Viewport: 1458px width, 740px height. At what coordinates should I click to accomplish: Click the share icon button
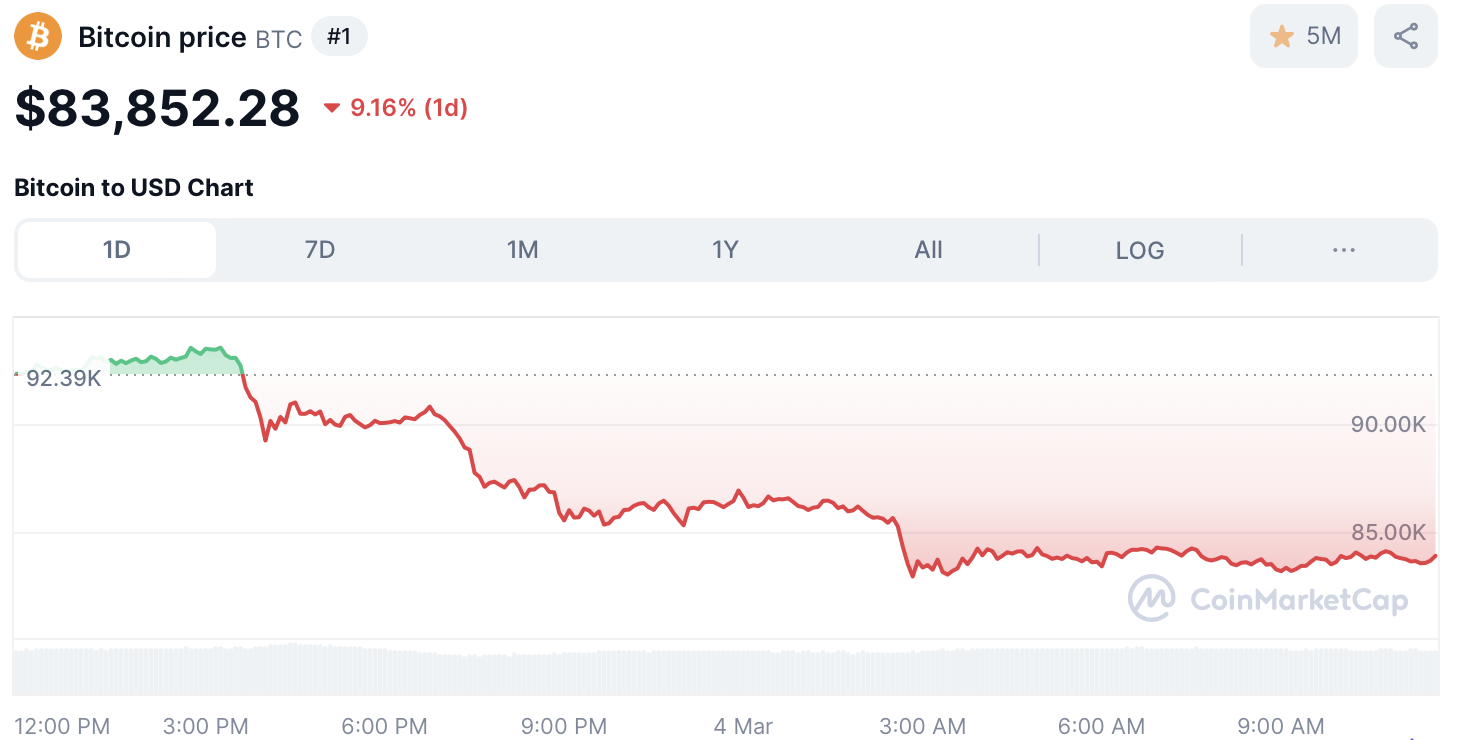(x=1406, y=37)
